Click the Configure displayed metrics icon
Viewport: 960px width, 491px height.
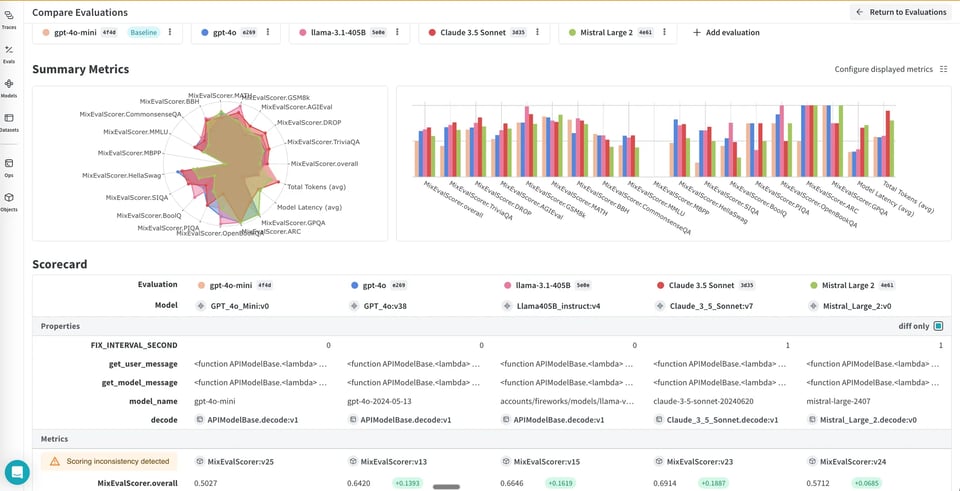click(943, 69)
